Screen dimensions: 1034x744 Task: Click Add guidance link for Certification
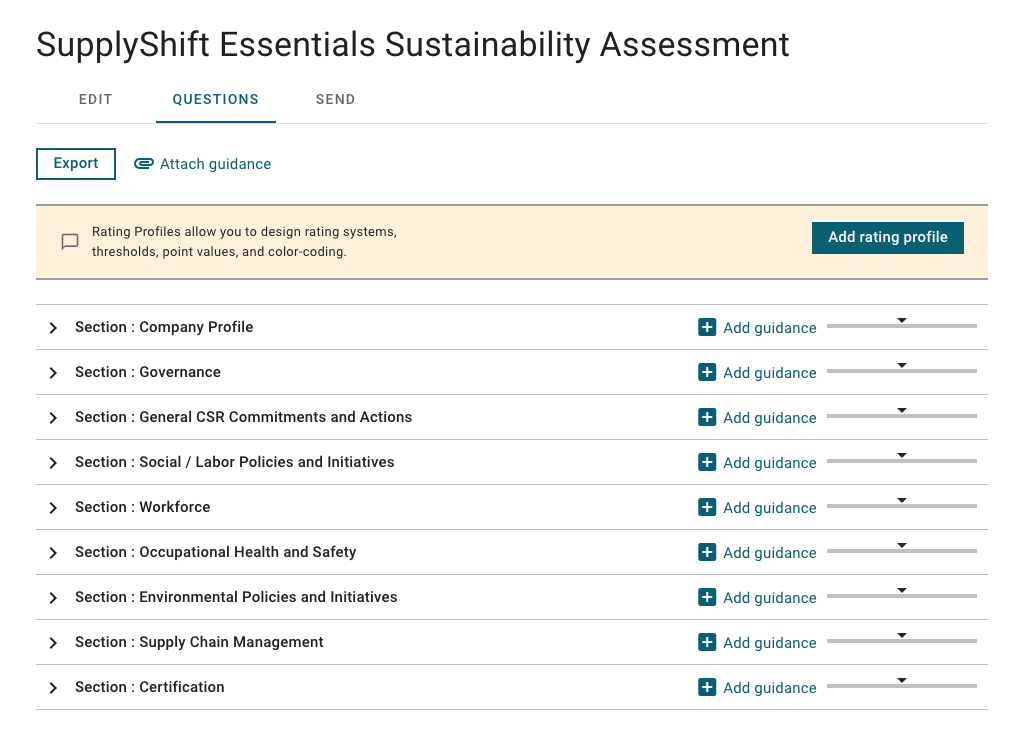tap(770, 688)
